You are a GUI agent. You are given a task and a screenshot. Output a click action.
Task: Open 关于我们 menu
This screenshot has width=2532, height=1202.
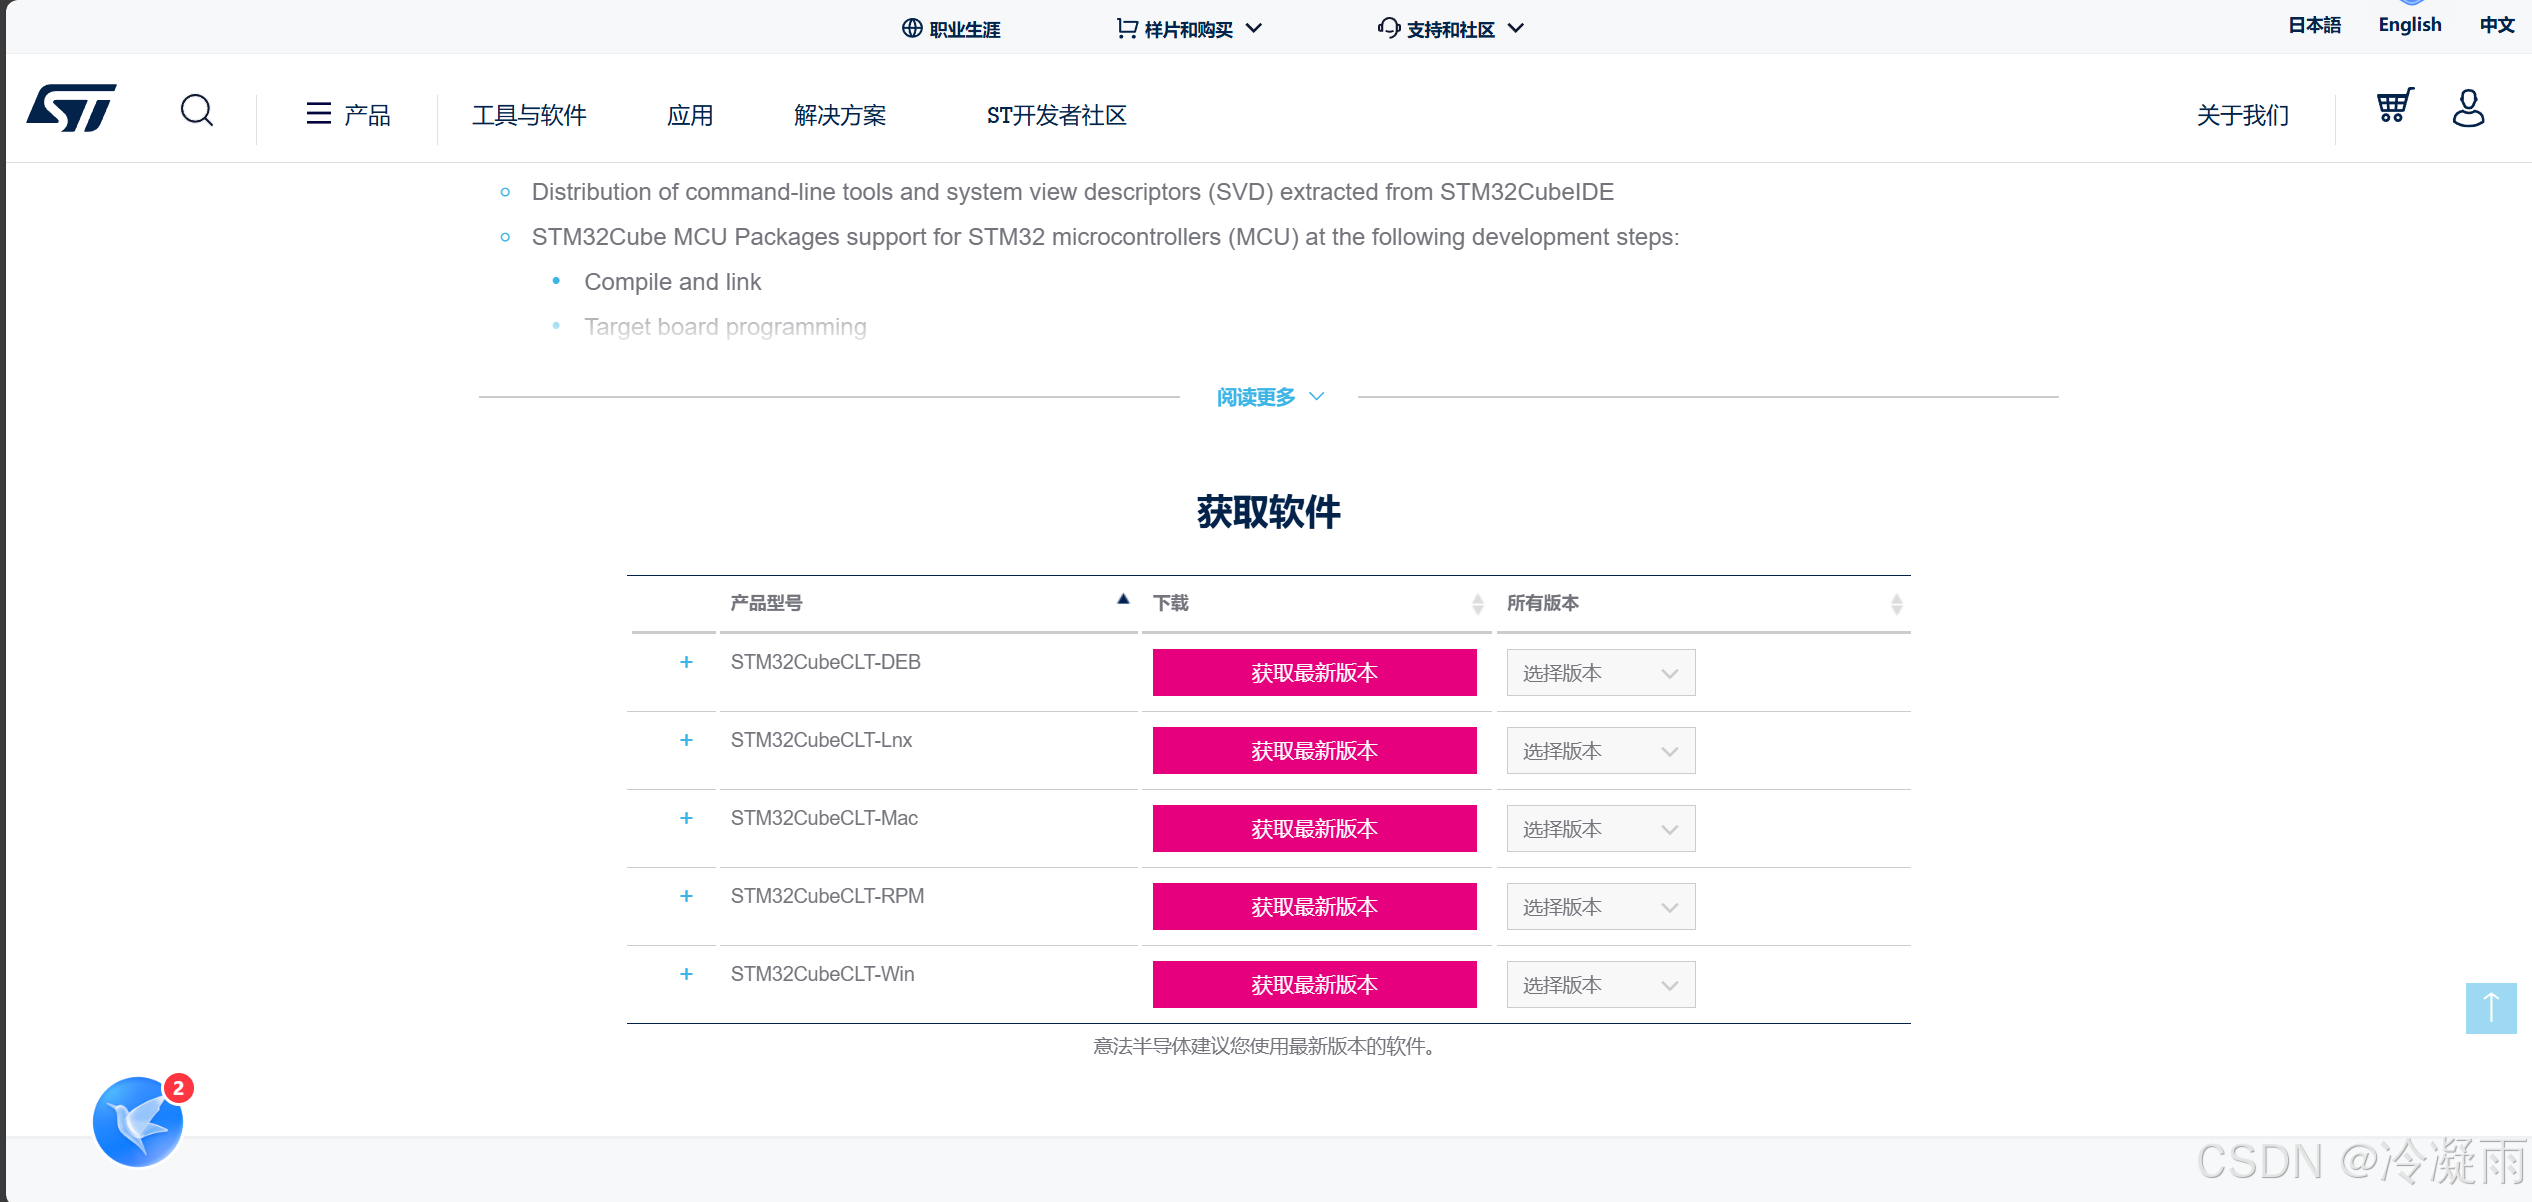pyautogui.click(x=2242, y=115)
